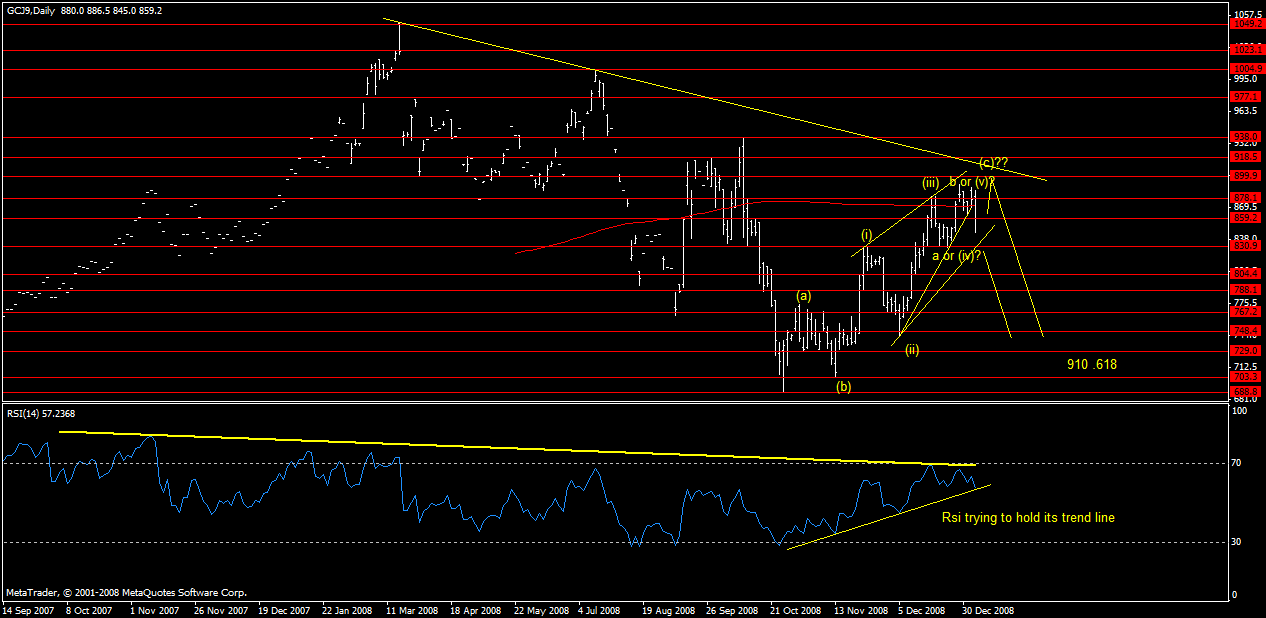Select the 688.8 price level label
This screenshot has height=618, width=1266.
coord(1245,392)
